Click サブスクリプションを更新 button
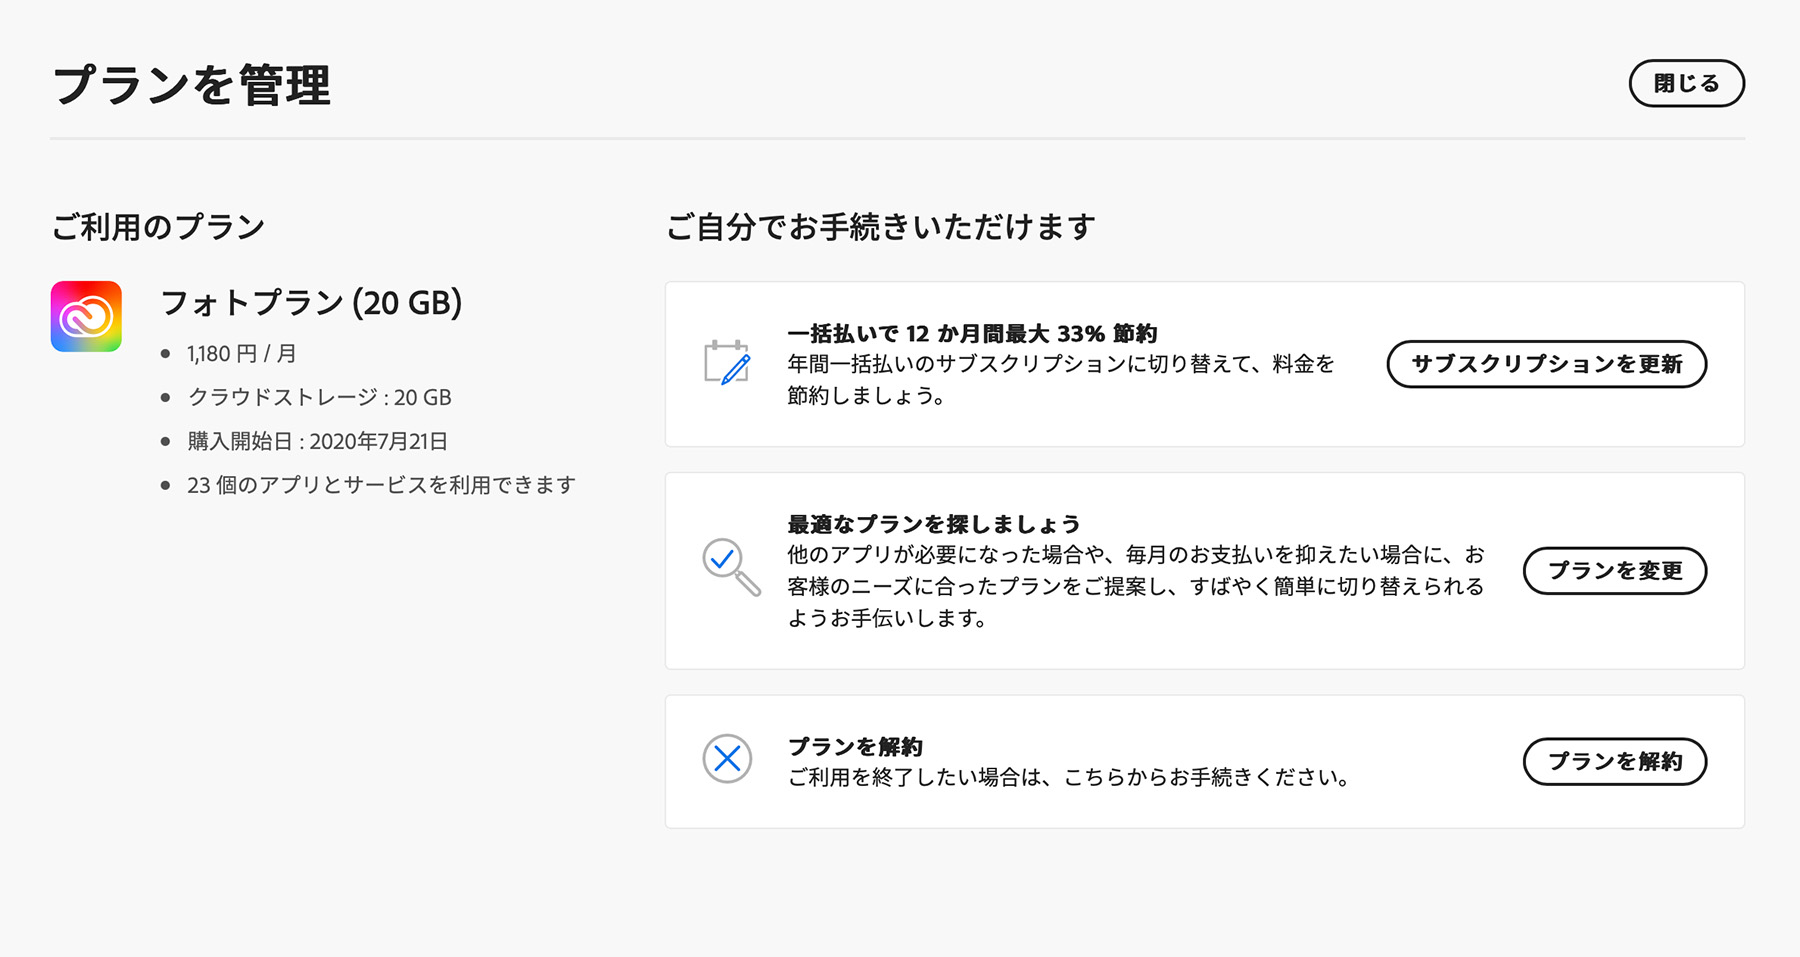1800x957 pixels. [1546, 364]
